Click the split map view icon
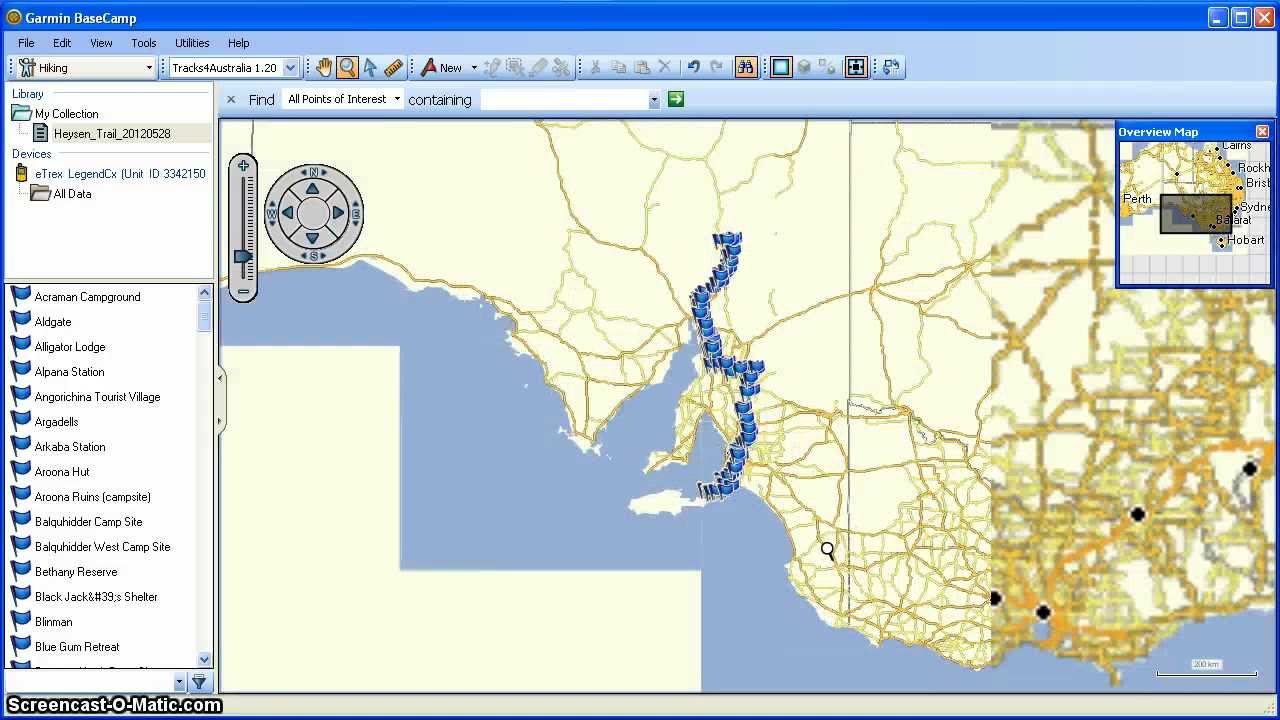The height and width of the screenshot is (720, 1280). pyautogui.click(x=827, y=68)
